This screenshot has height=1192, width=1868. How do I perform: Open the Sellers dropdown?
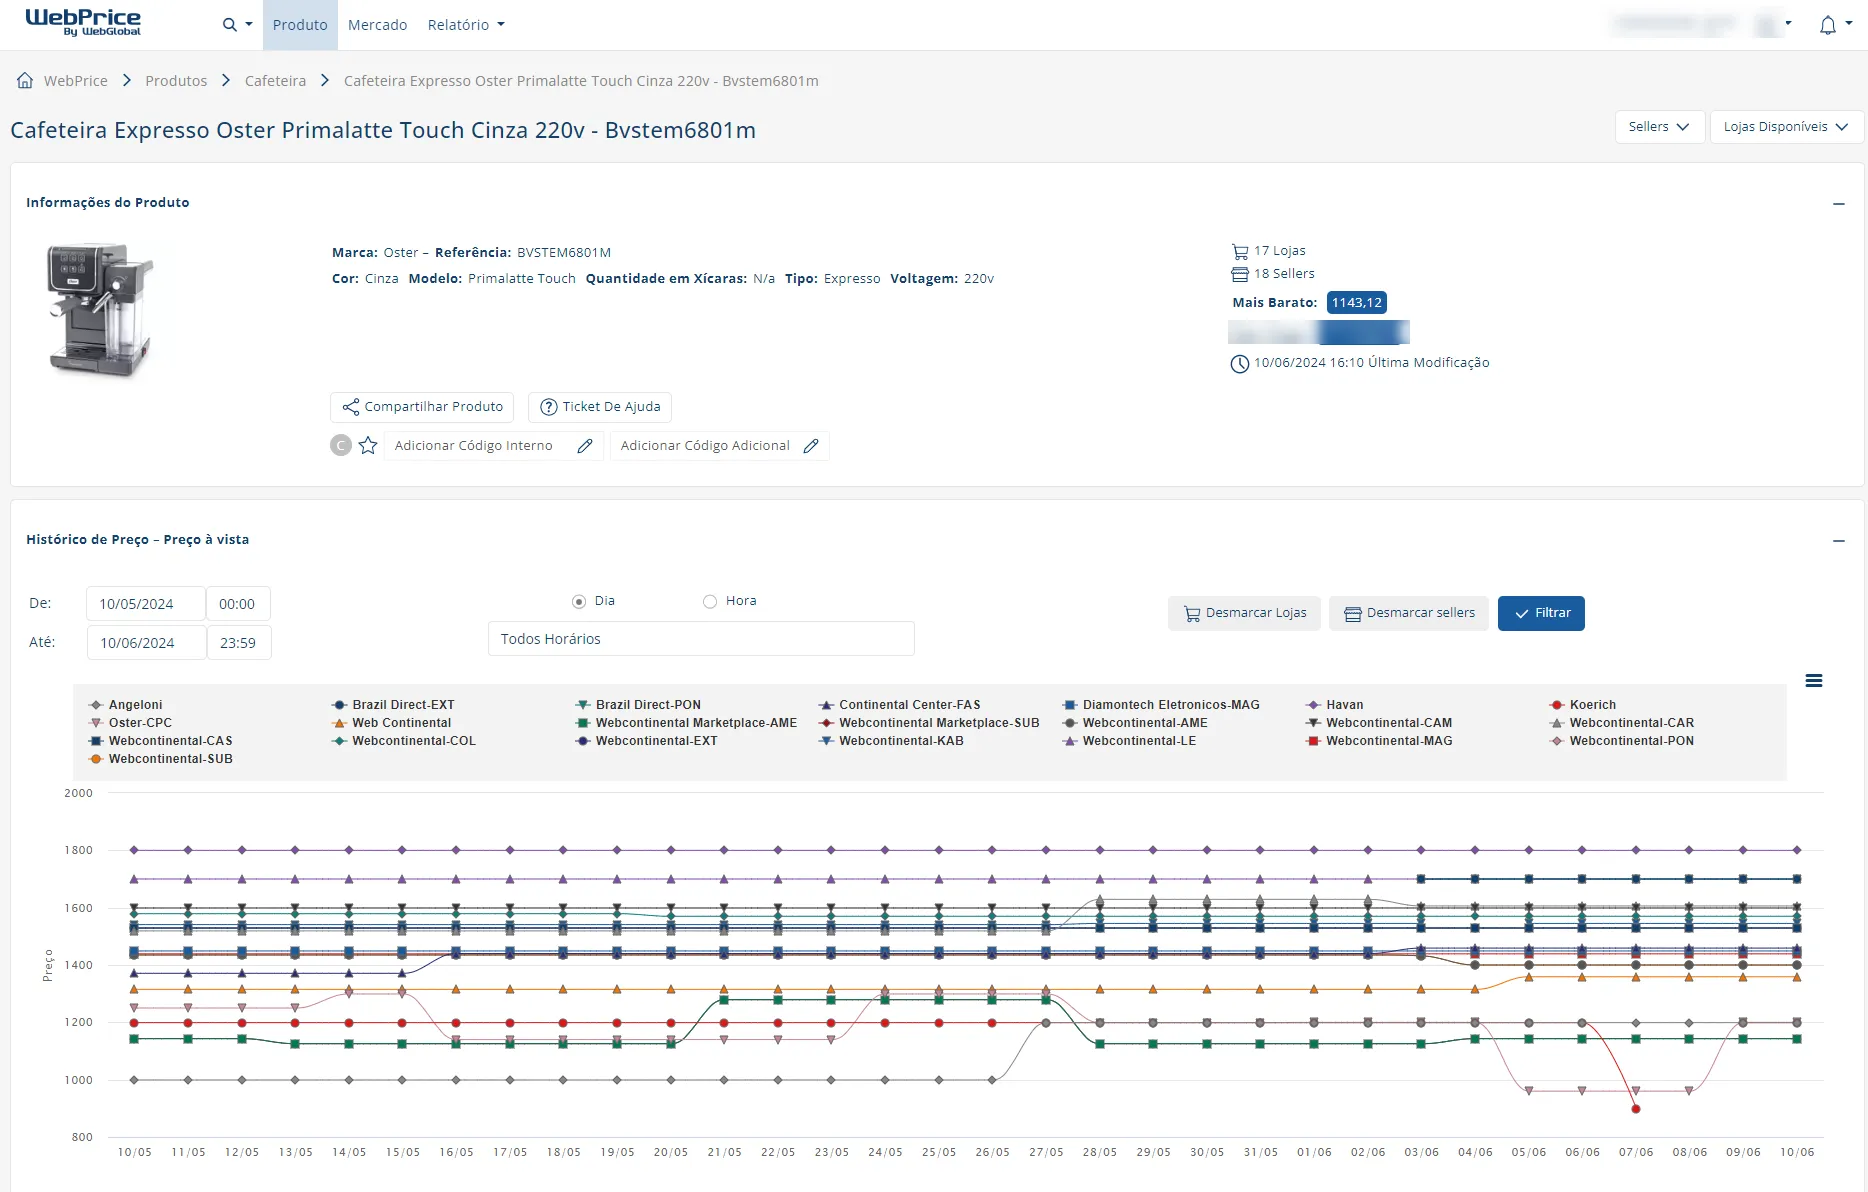click(x=1659, y=127)
